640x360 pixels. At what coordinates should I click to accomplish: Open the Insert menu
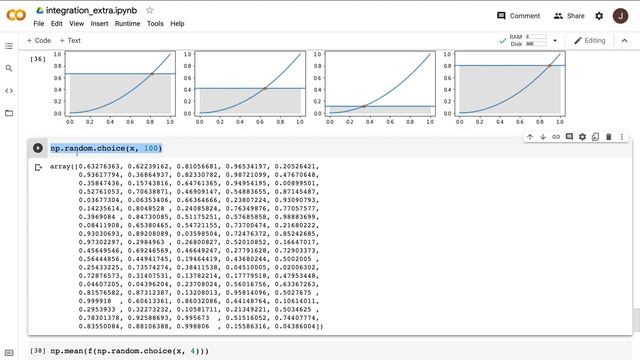tap(99, 24)
